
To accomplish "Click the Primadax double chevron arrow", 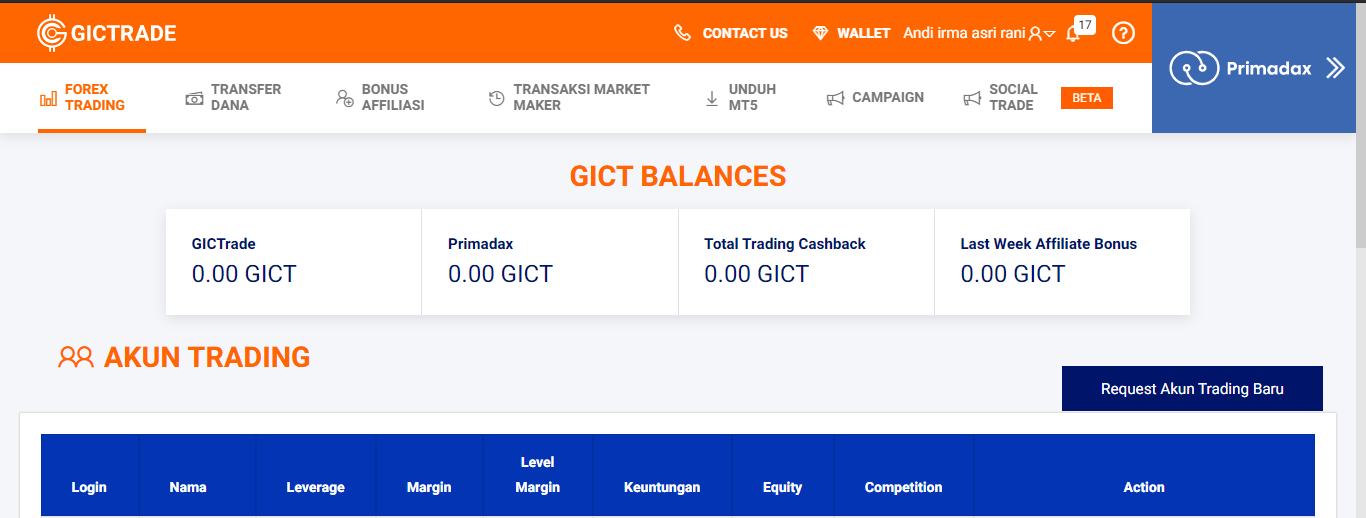I will tap(1336, 68).
